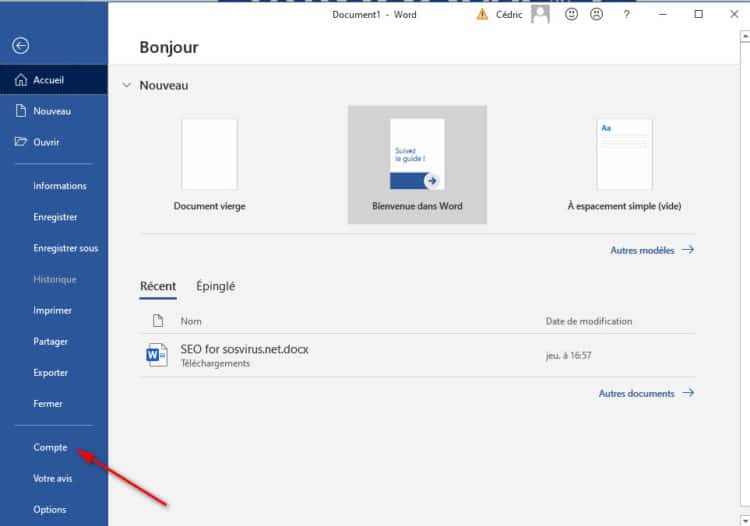
Task: Open the help question mark icon
Action: point(627,14)
